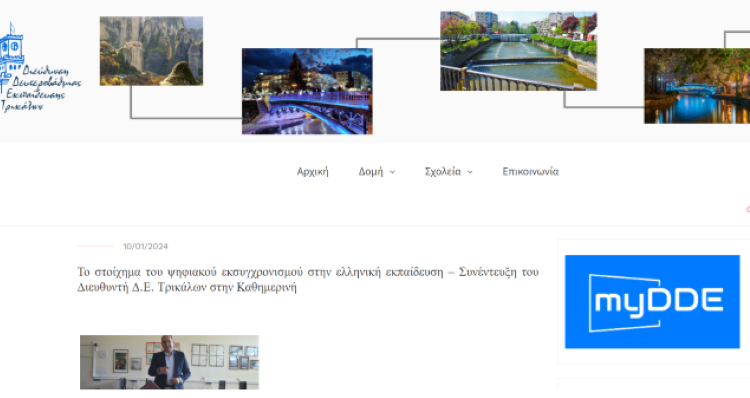Click the article photo of man in suit
Image resolution: width=750 pixels, height=398 pixels.
tap(169, 362)
